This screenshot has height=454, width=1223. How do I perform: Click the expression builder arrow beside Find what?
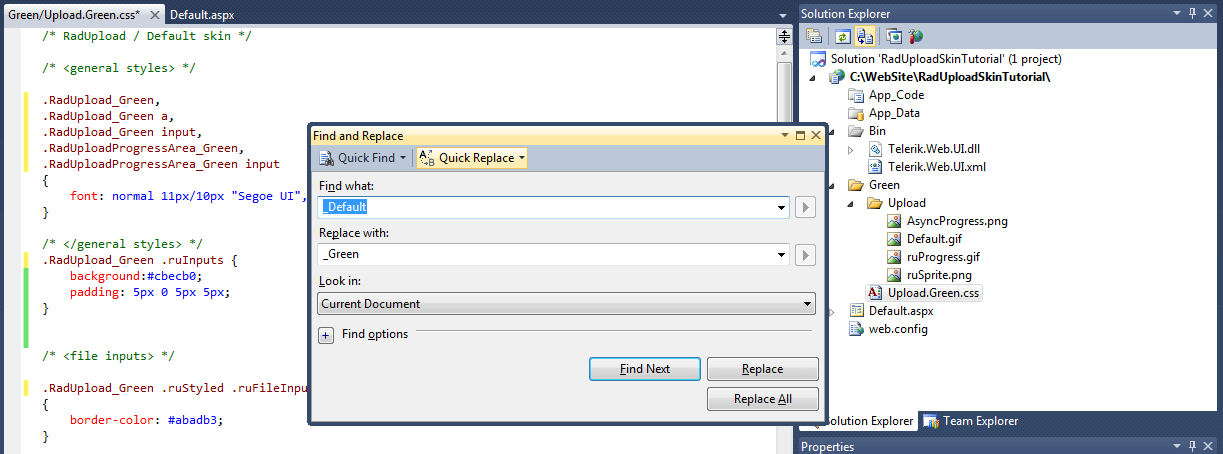click(805, 207)
